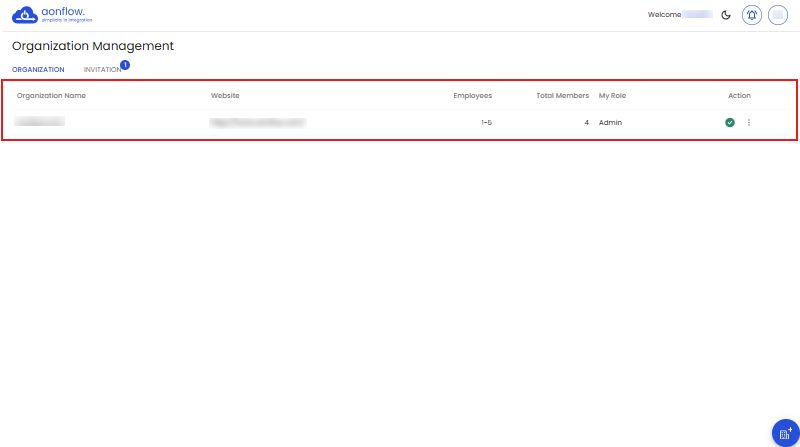Click the Website column header
Image resolution: width=800 pixels, height=447 pixels.
225,96
